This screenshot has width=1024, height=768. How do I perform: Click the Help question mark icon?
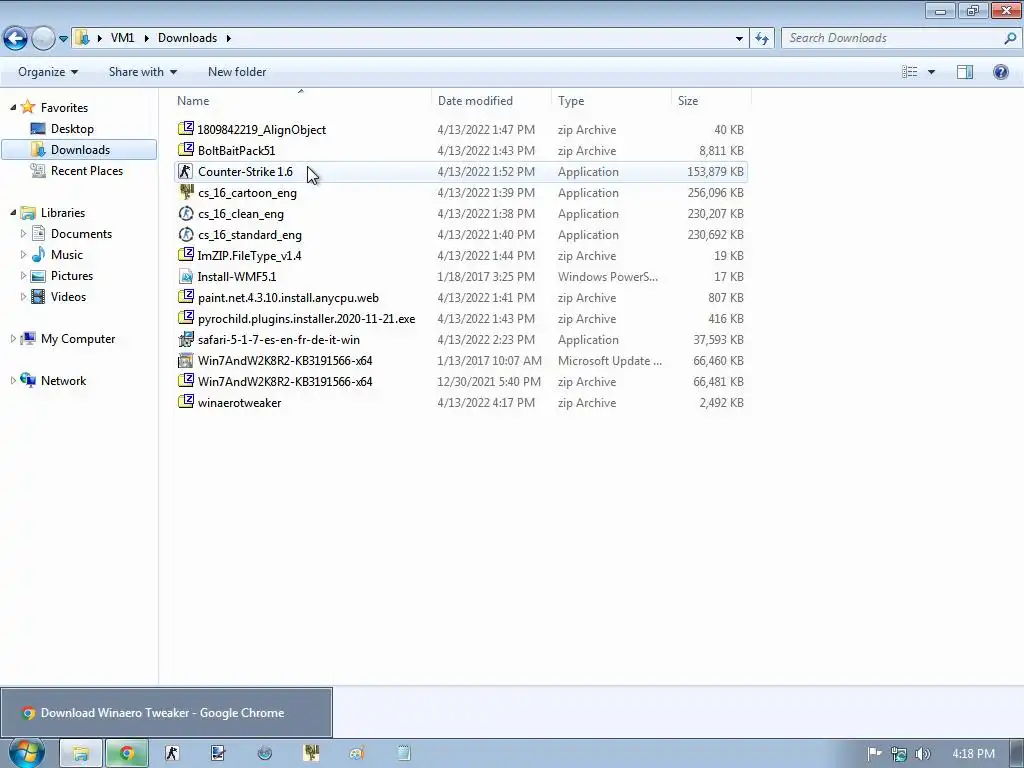point(1000,72)
